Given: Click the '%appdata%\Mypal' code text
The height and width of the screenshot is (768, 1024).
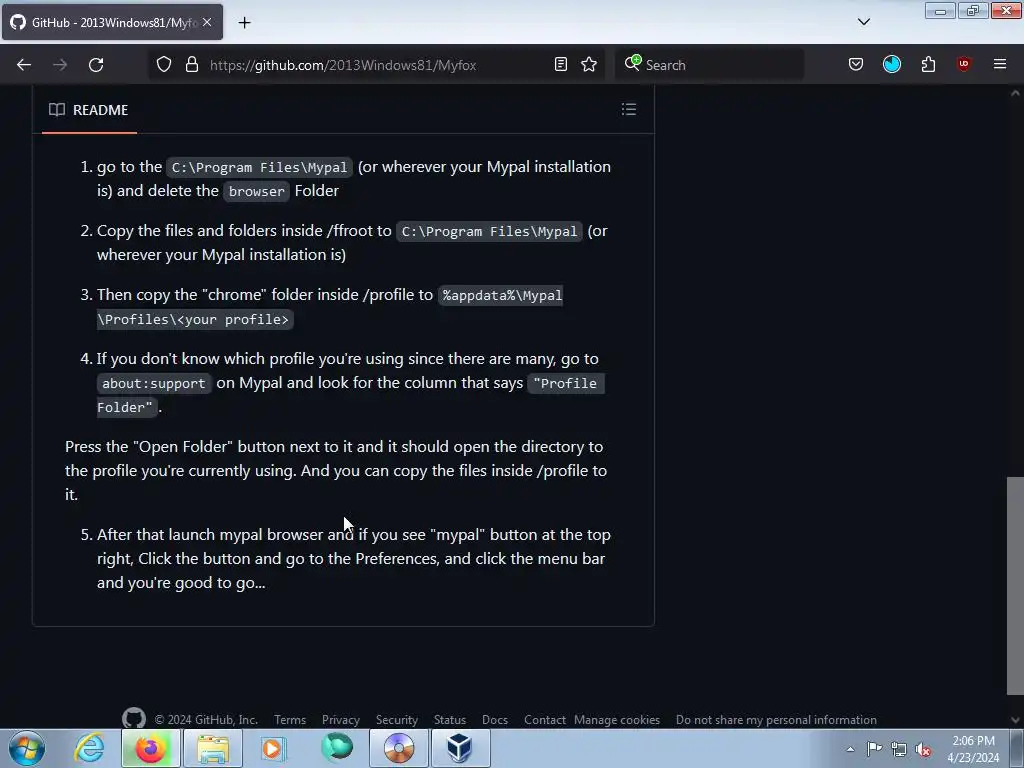Looking at the screenshot, I should pos(502,295).
